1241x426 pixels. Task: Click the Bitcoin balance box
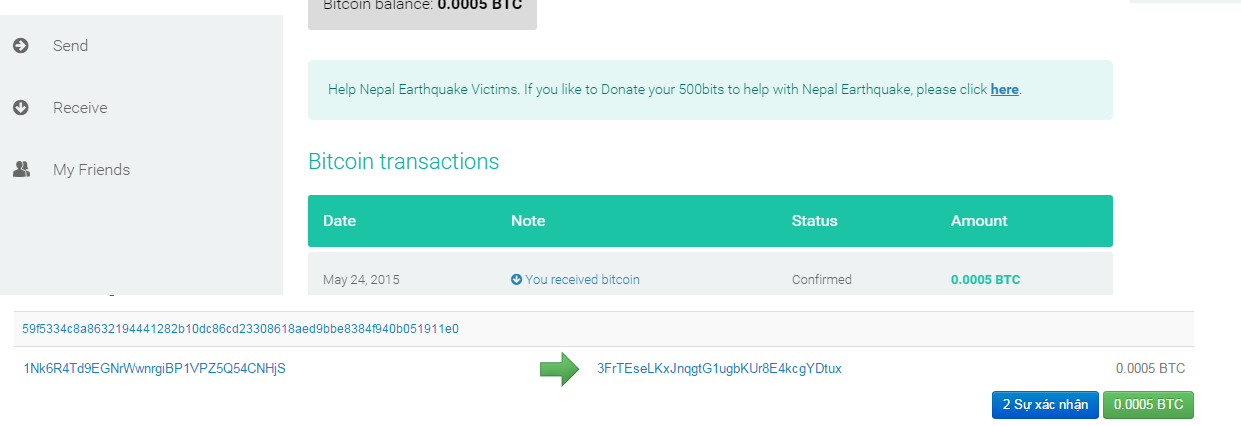[422, 10]
